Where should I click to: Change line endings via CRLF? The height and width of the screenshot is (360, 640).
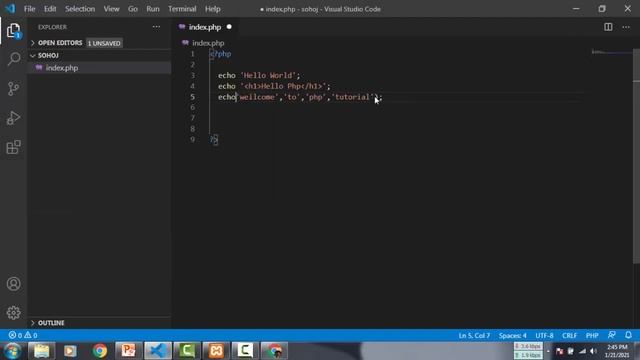569,336
